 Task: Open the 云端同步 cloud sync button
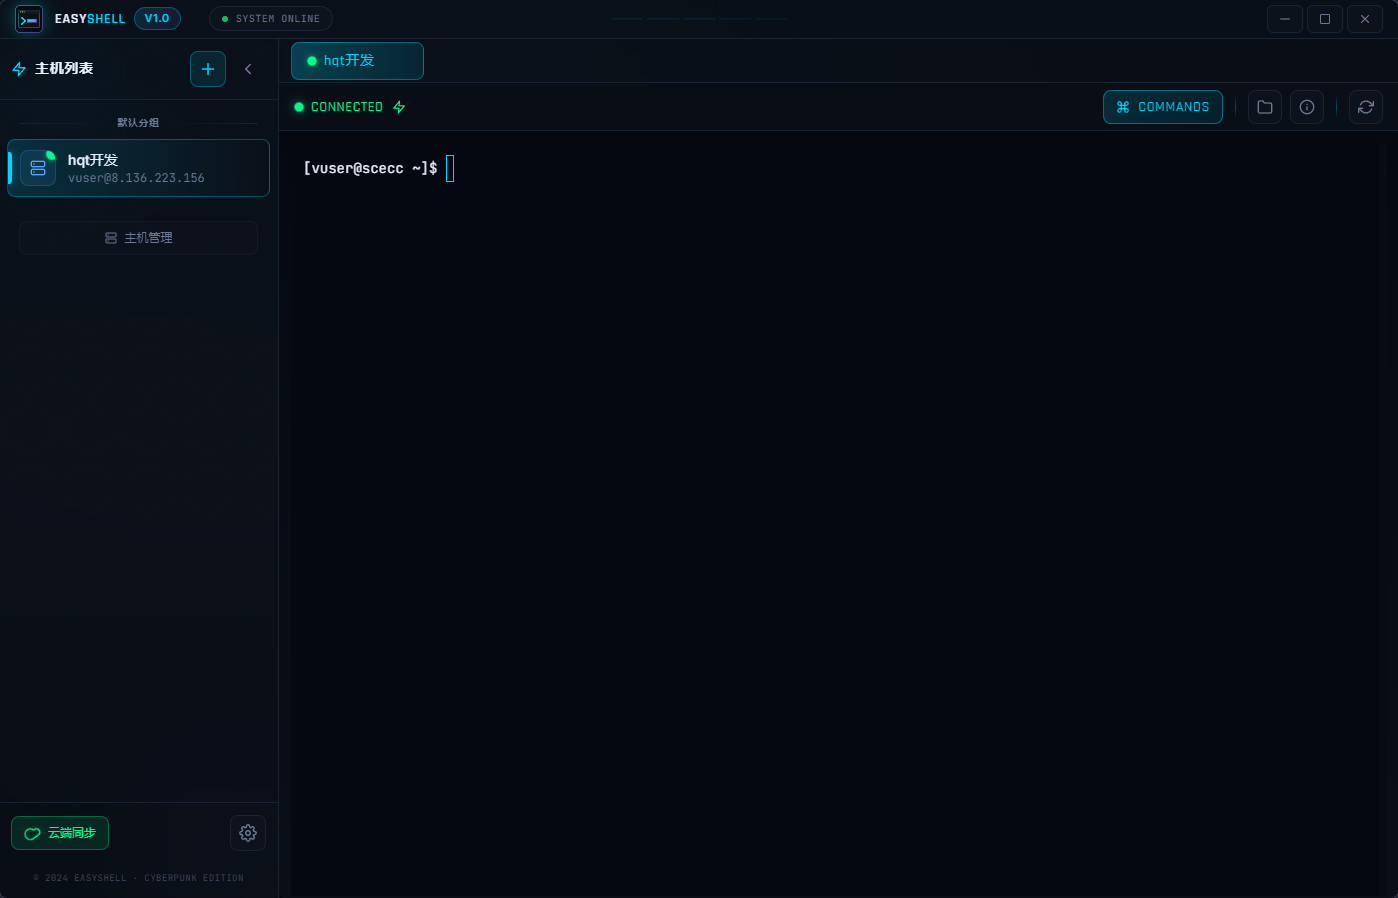60,833
